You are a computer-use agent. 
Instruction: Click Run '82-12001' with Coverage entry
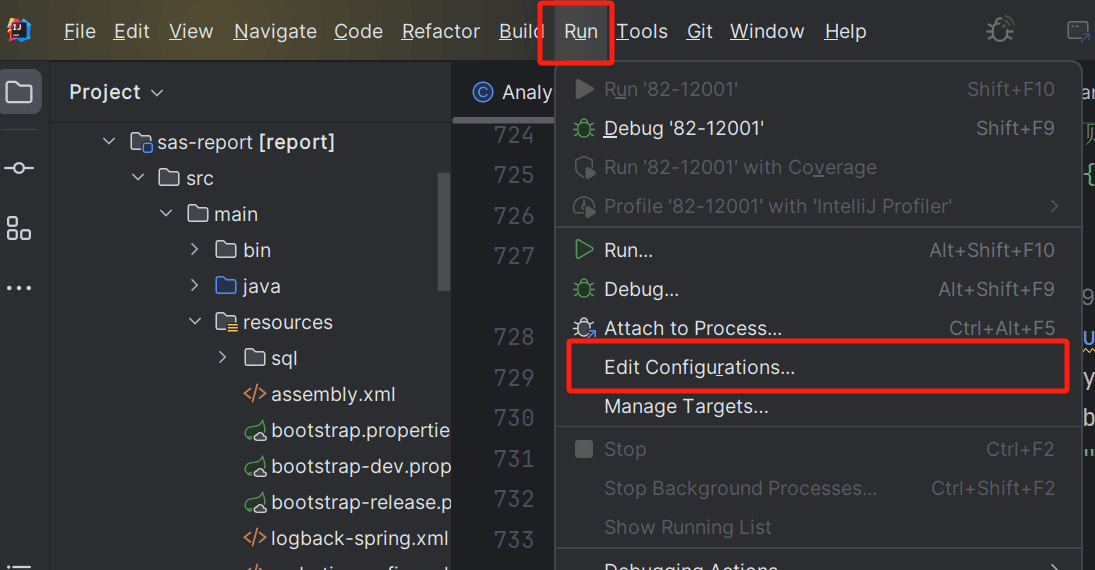pos(818,168)
